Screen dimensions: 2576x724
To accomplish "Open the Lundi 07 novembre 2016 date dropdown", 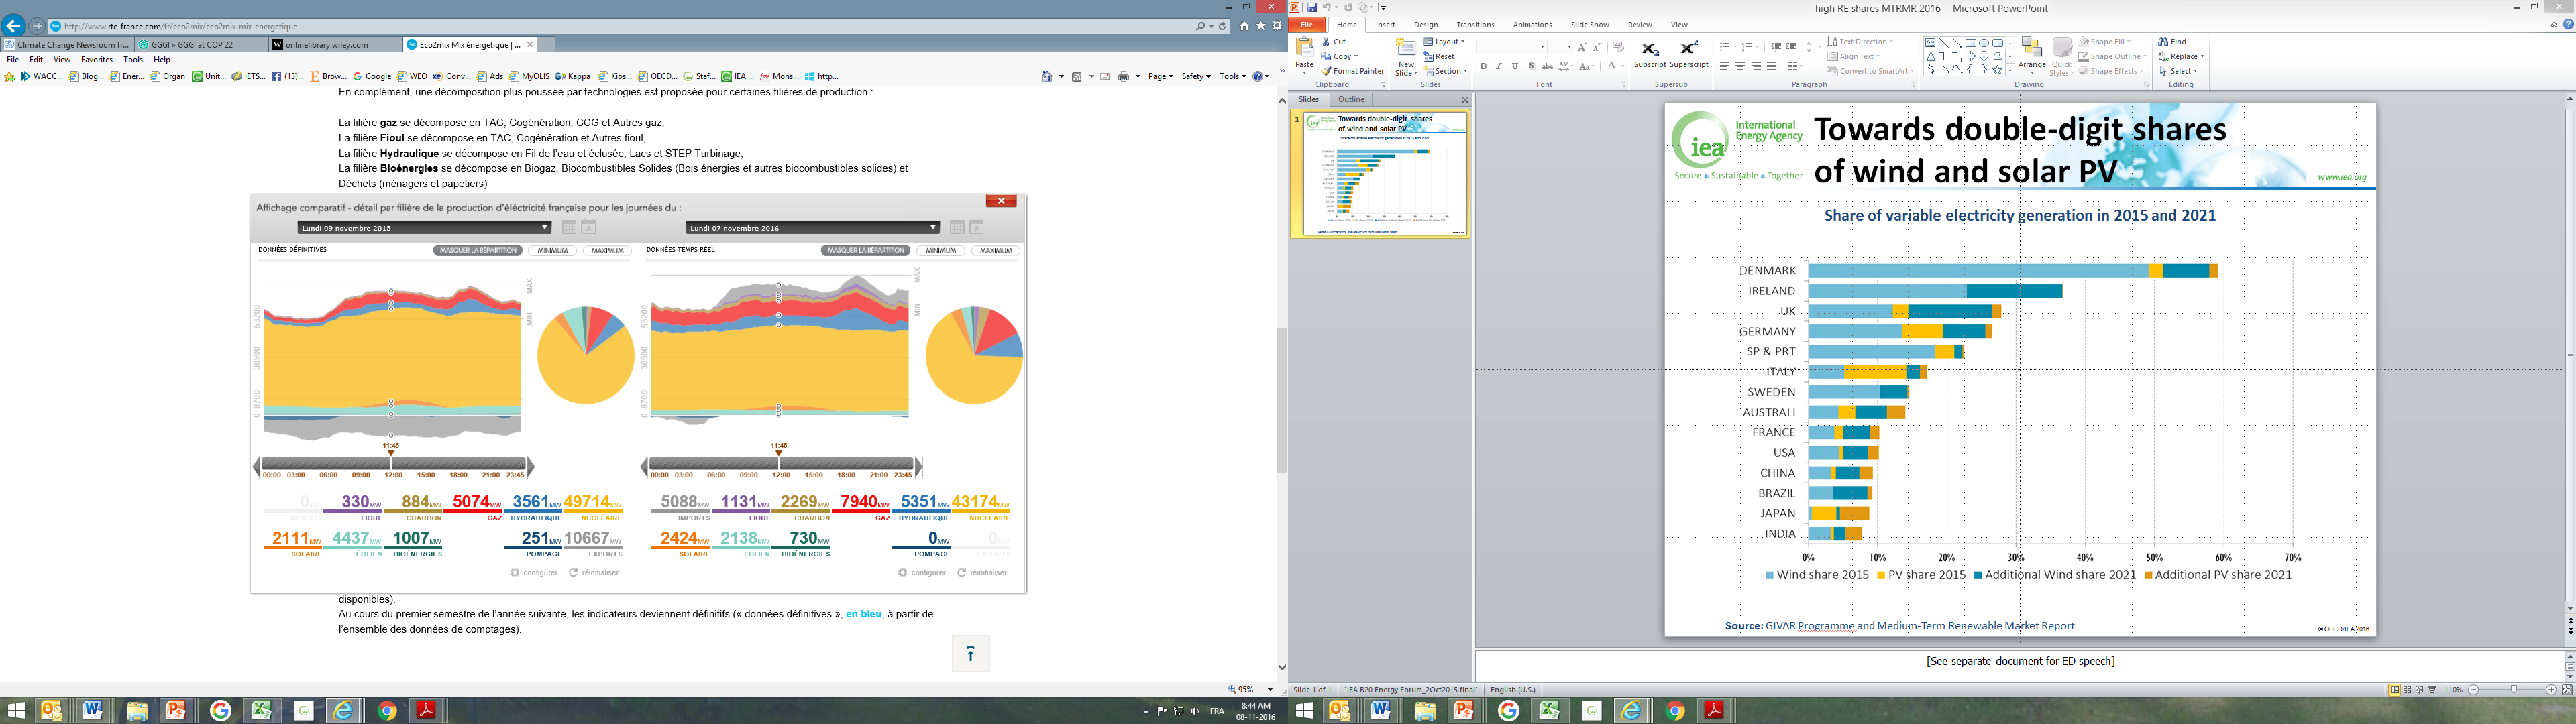I will [812, 228].
